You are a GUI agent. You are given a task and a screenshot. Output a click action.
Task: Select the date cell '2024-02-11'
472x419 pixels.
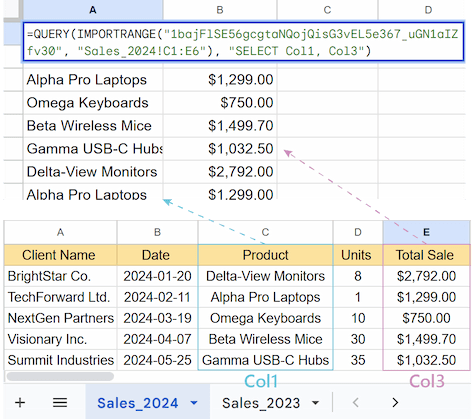(157, 297)
